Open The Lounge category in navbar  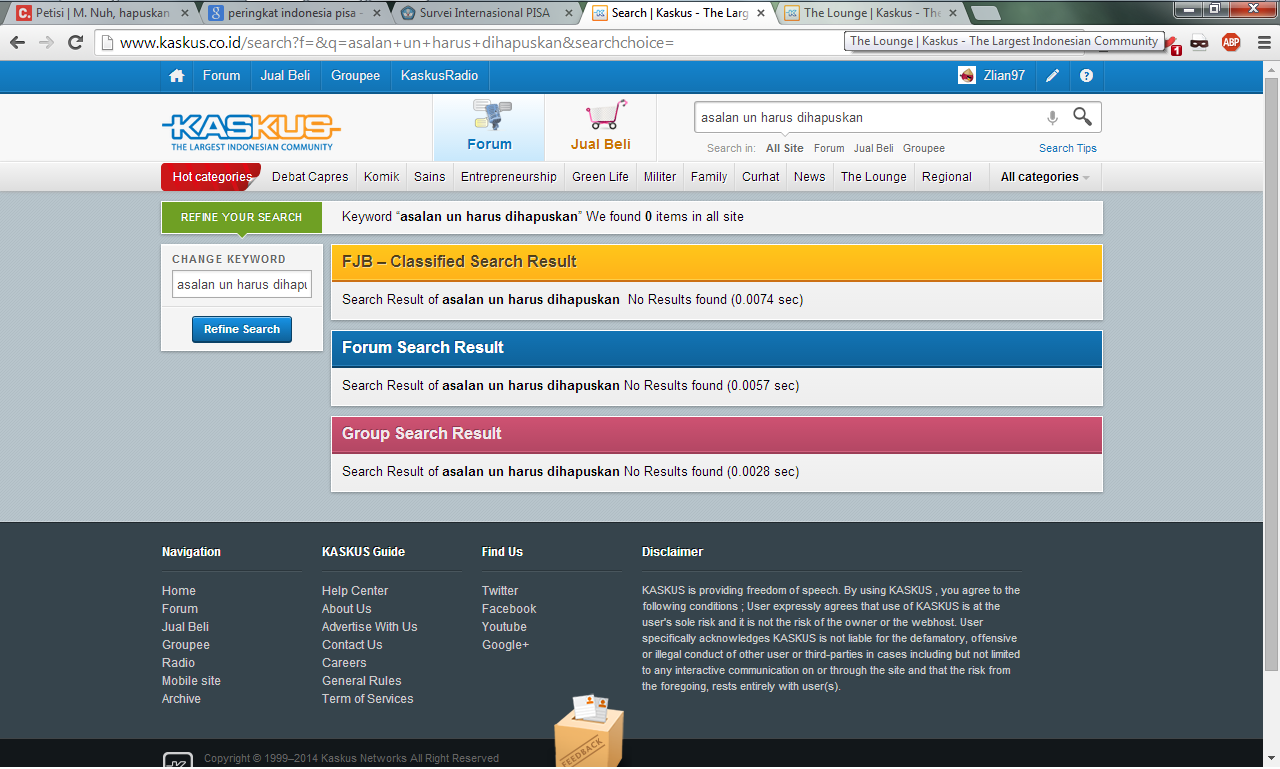click(x=874, y=177)
